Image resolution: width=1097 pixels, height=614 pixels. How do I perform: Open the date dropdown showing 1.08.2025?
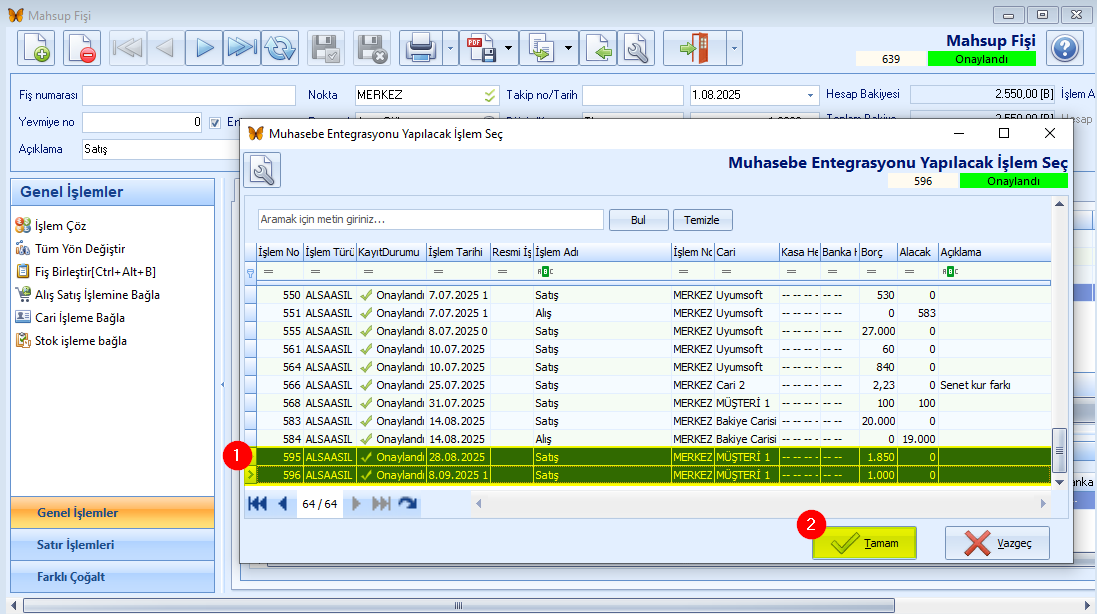point(810,96)
